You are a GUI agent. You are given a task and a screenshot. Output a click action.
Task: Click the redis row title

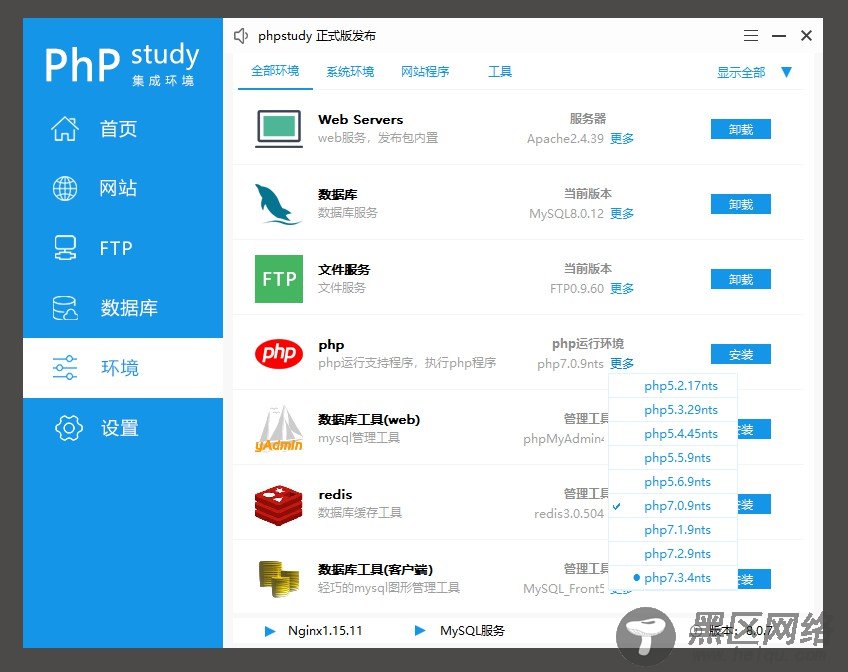[335, 495]
